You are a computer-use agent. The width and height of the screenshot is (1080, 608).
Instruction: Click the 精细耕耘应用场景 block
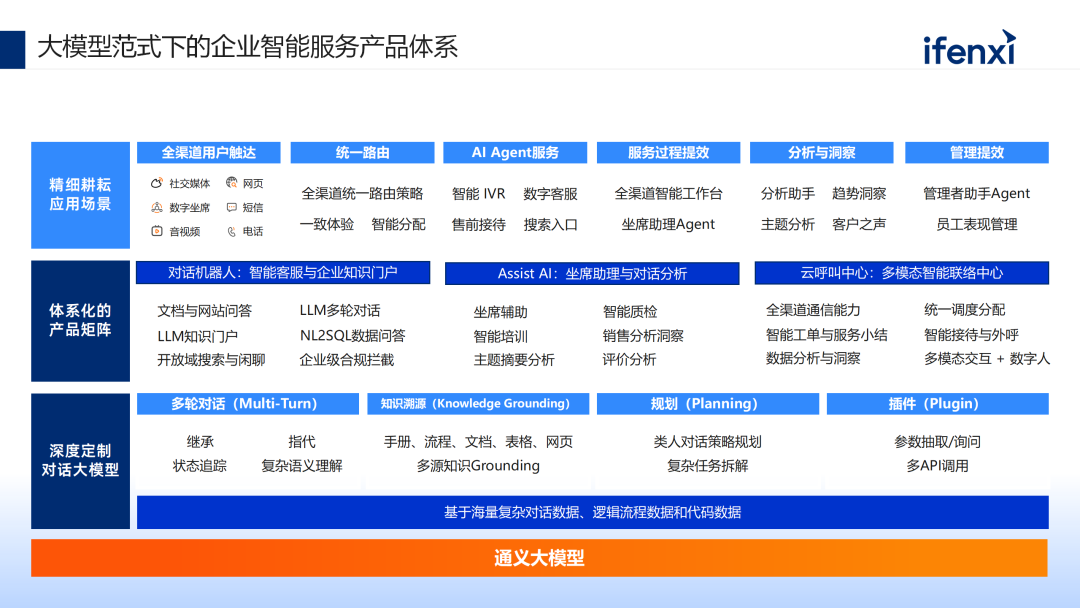[x=81, y=195]
